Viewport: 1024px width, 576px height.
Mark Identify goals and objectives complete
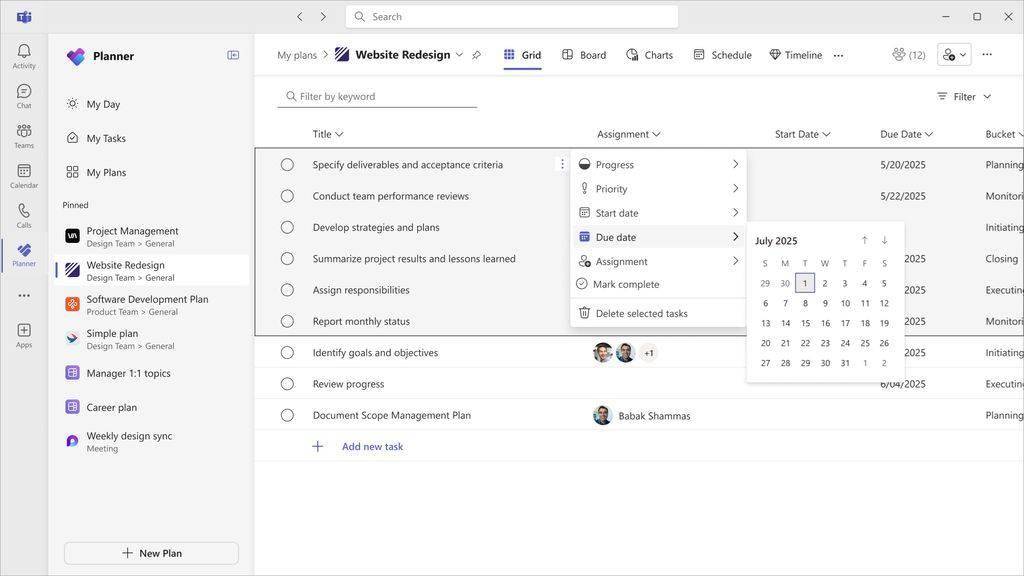(287, 353)
